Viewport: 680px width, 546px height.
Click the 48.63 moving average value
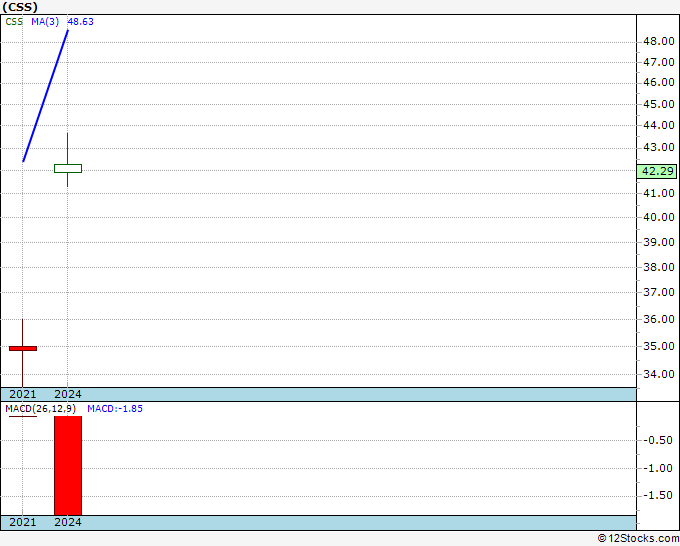point(81,22)
